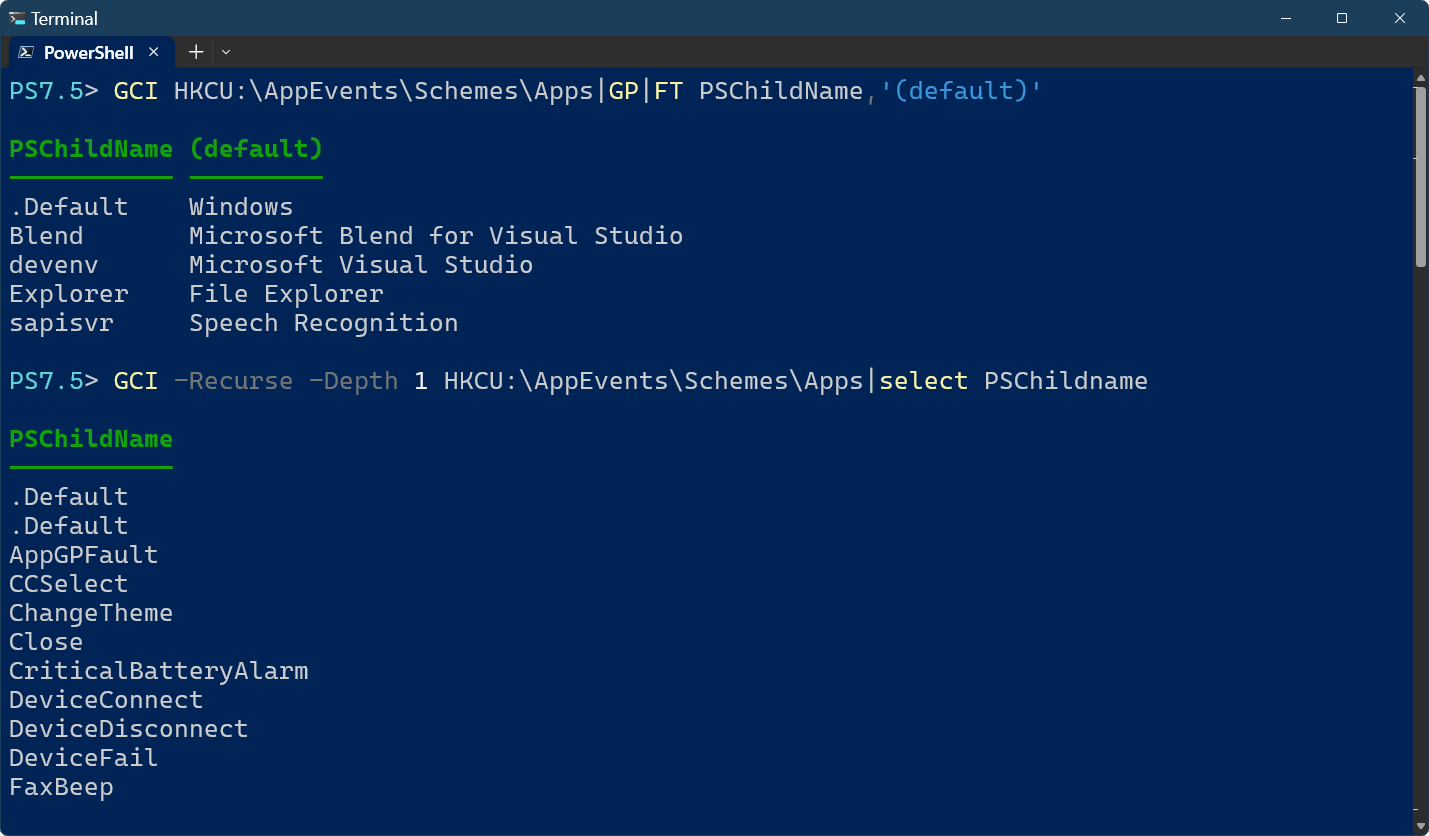Screen dimensions: 1429x836
Task: Click the CriticalBatteryAlarm entry
Action: click(159, 671)
